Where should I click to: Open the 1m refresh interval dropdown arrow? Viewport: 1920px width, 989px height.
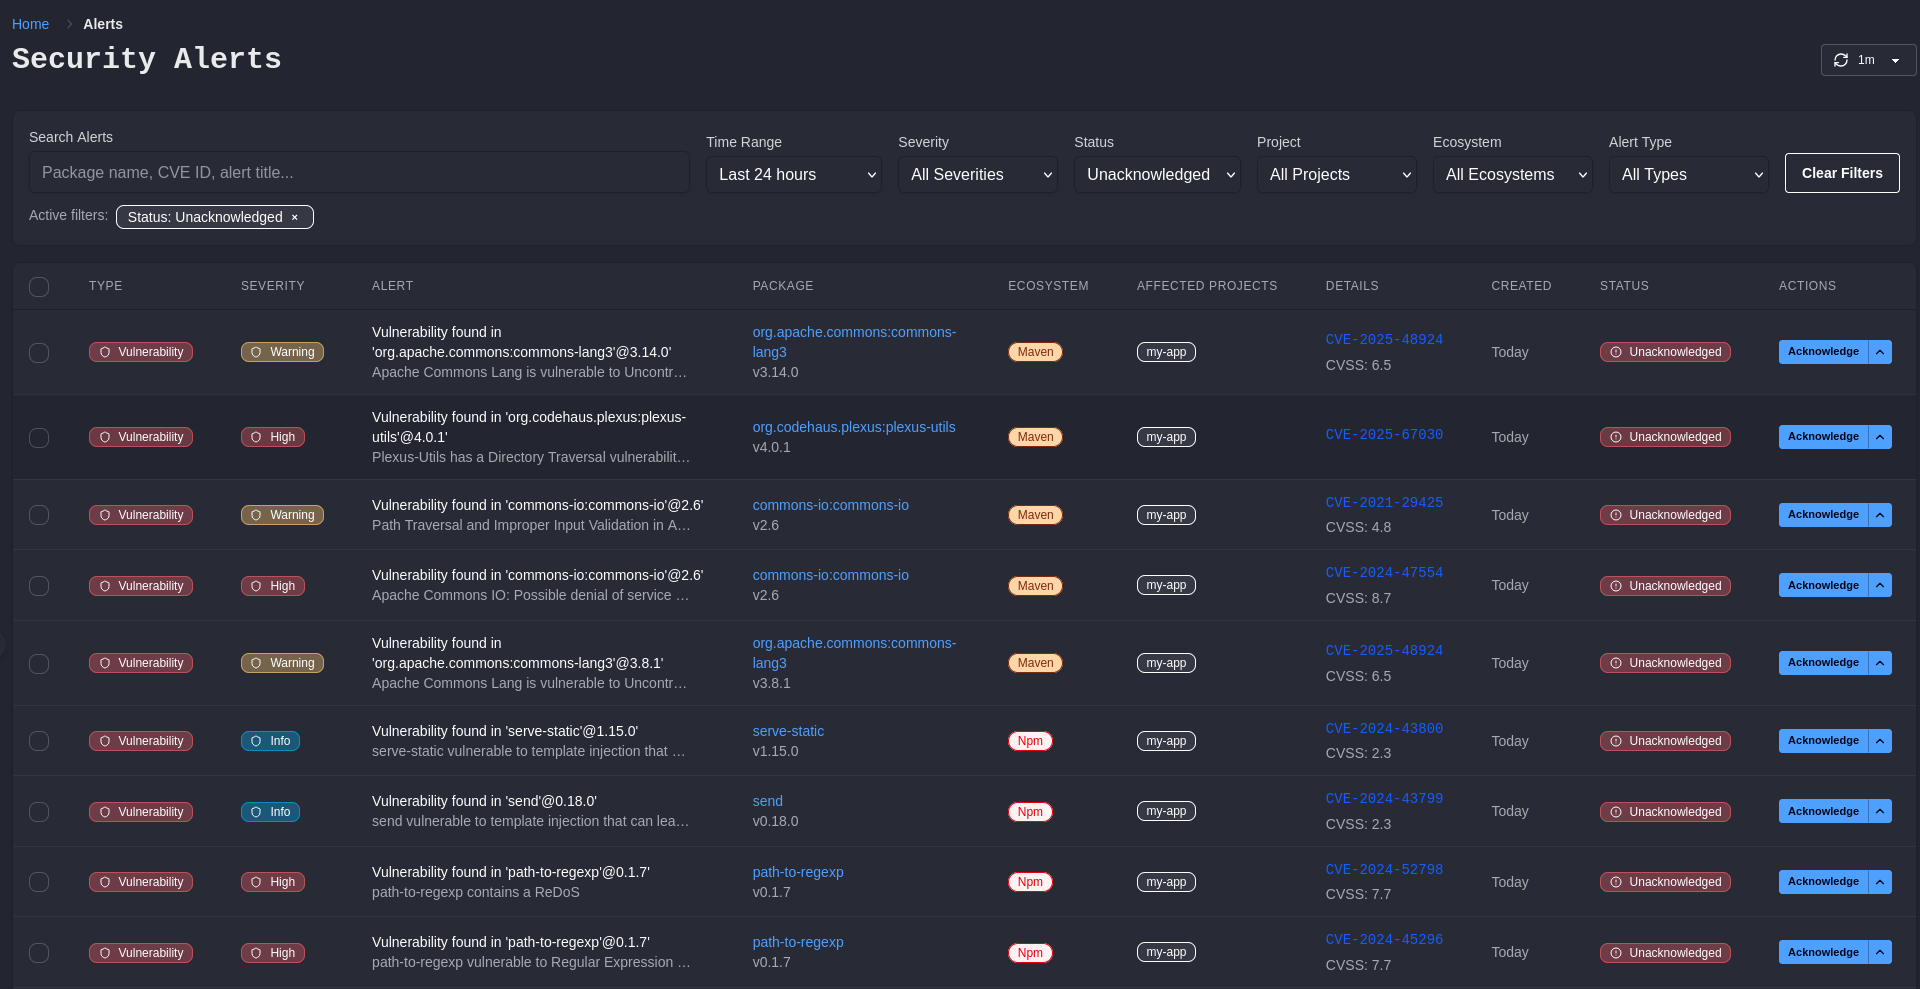(x=1895, y=60)
